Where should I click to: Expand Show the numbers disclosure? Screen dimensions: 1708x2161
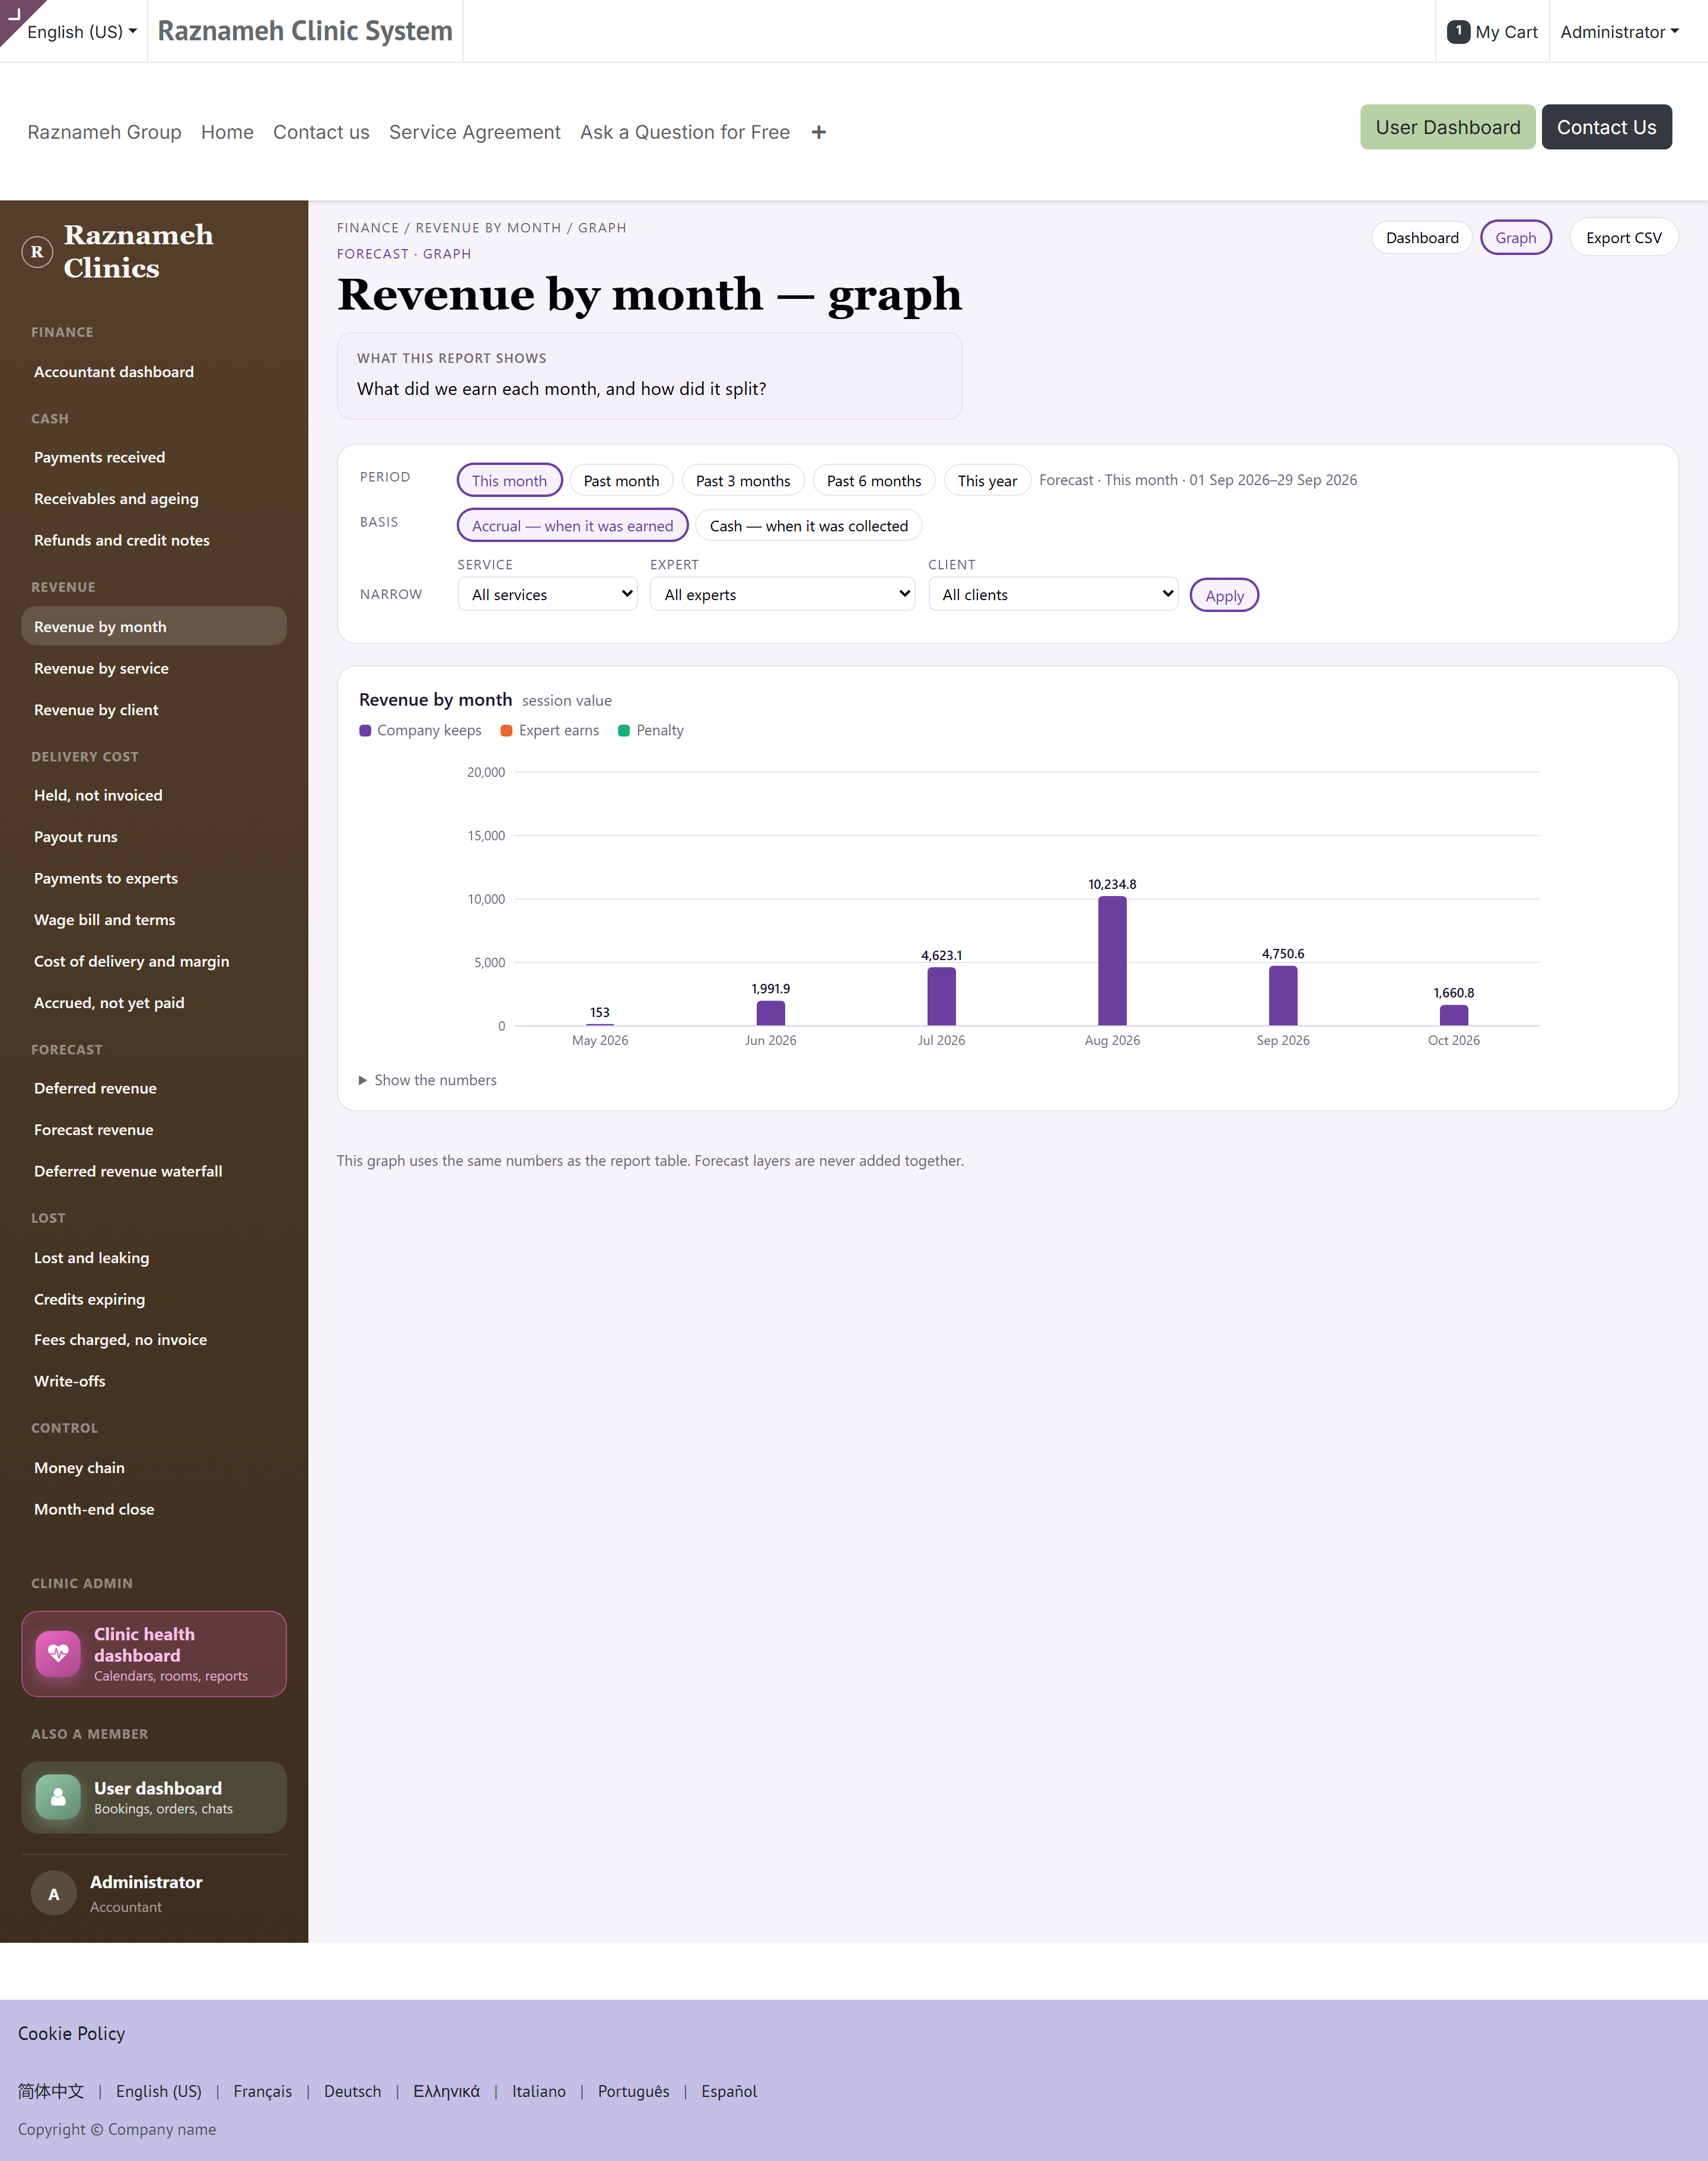pos(428,1080)
